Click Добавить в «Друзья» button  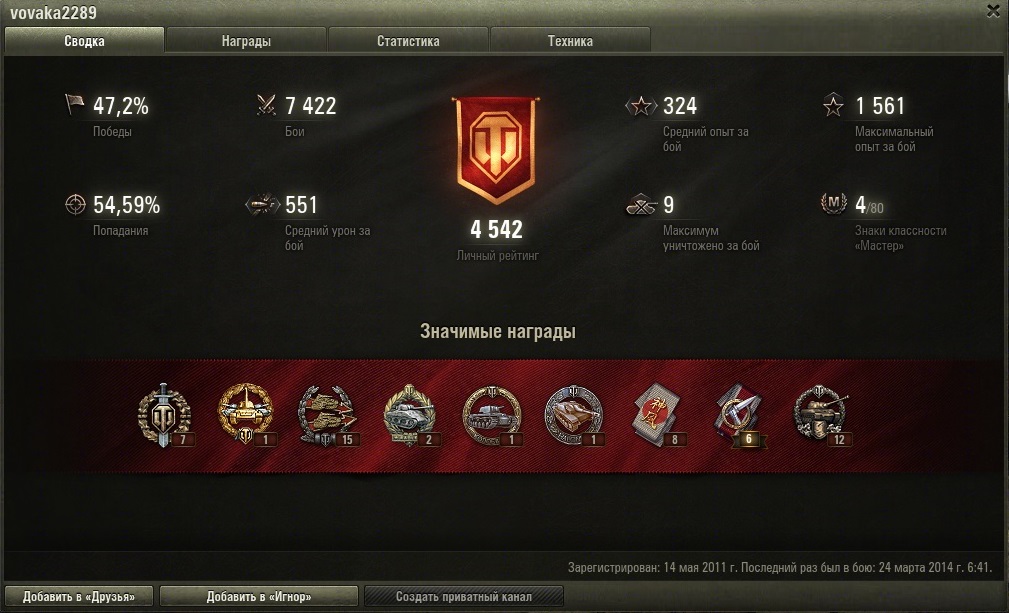tap(79, 596)
